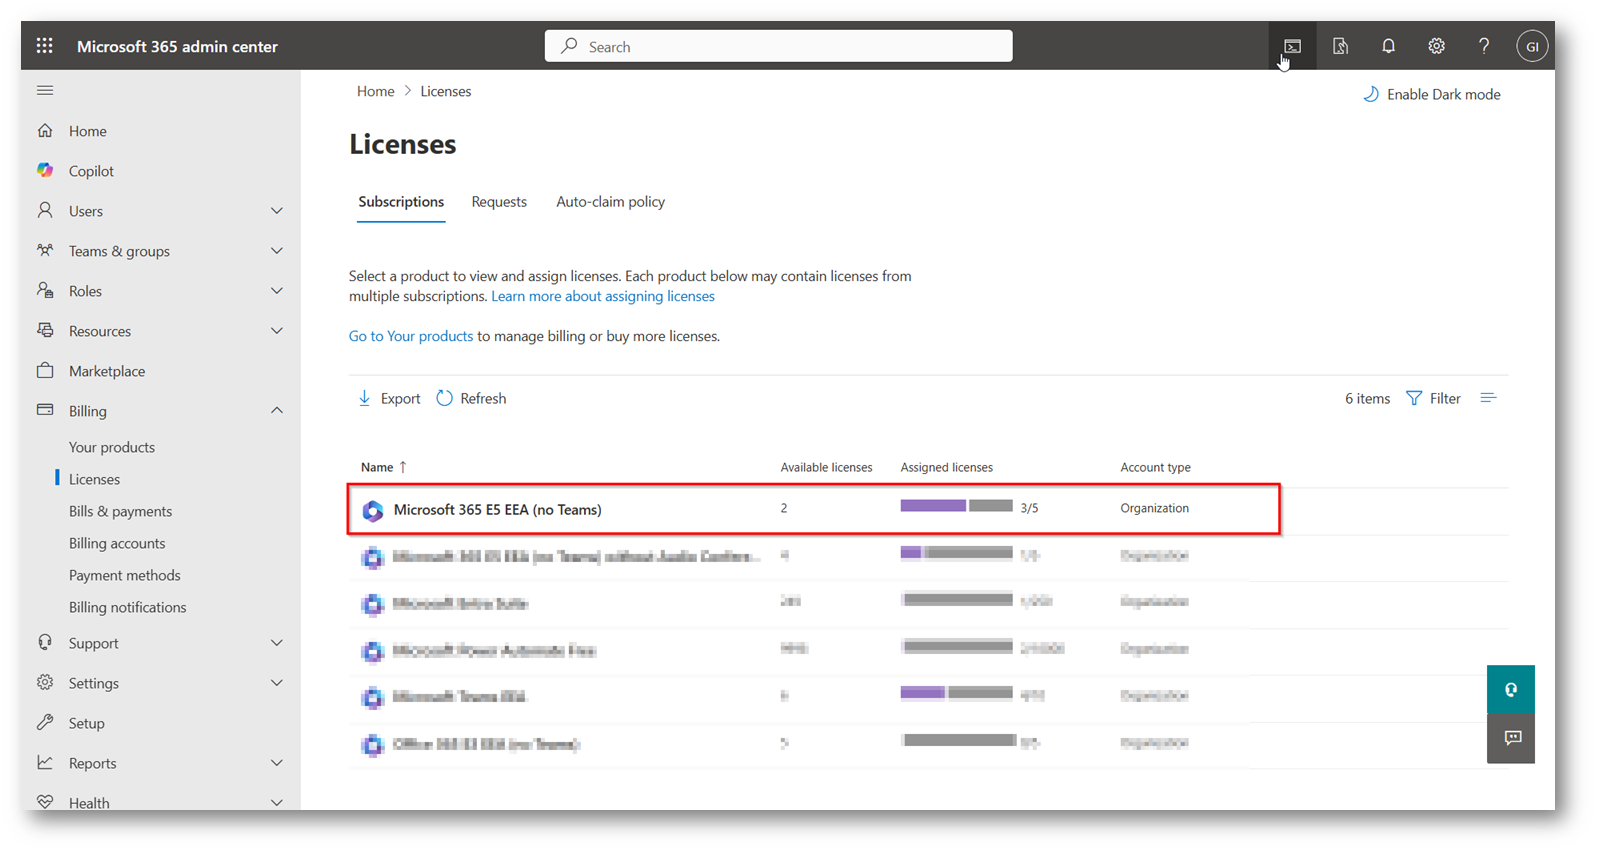Click the 6 items count text
1597x852 pixels.
(1367, 398)
